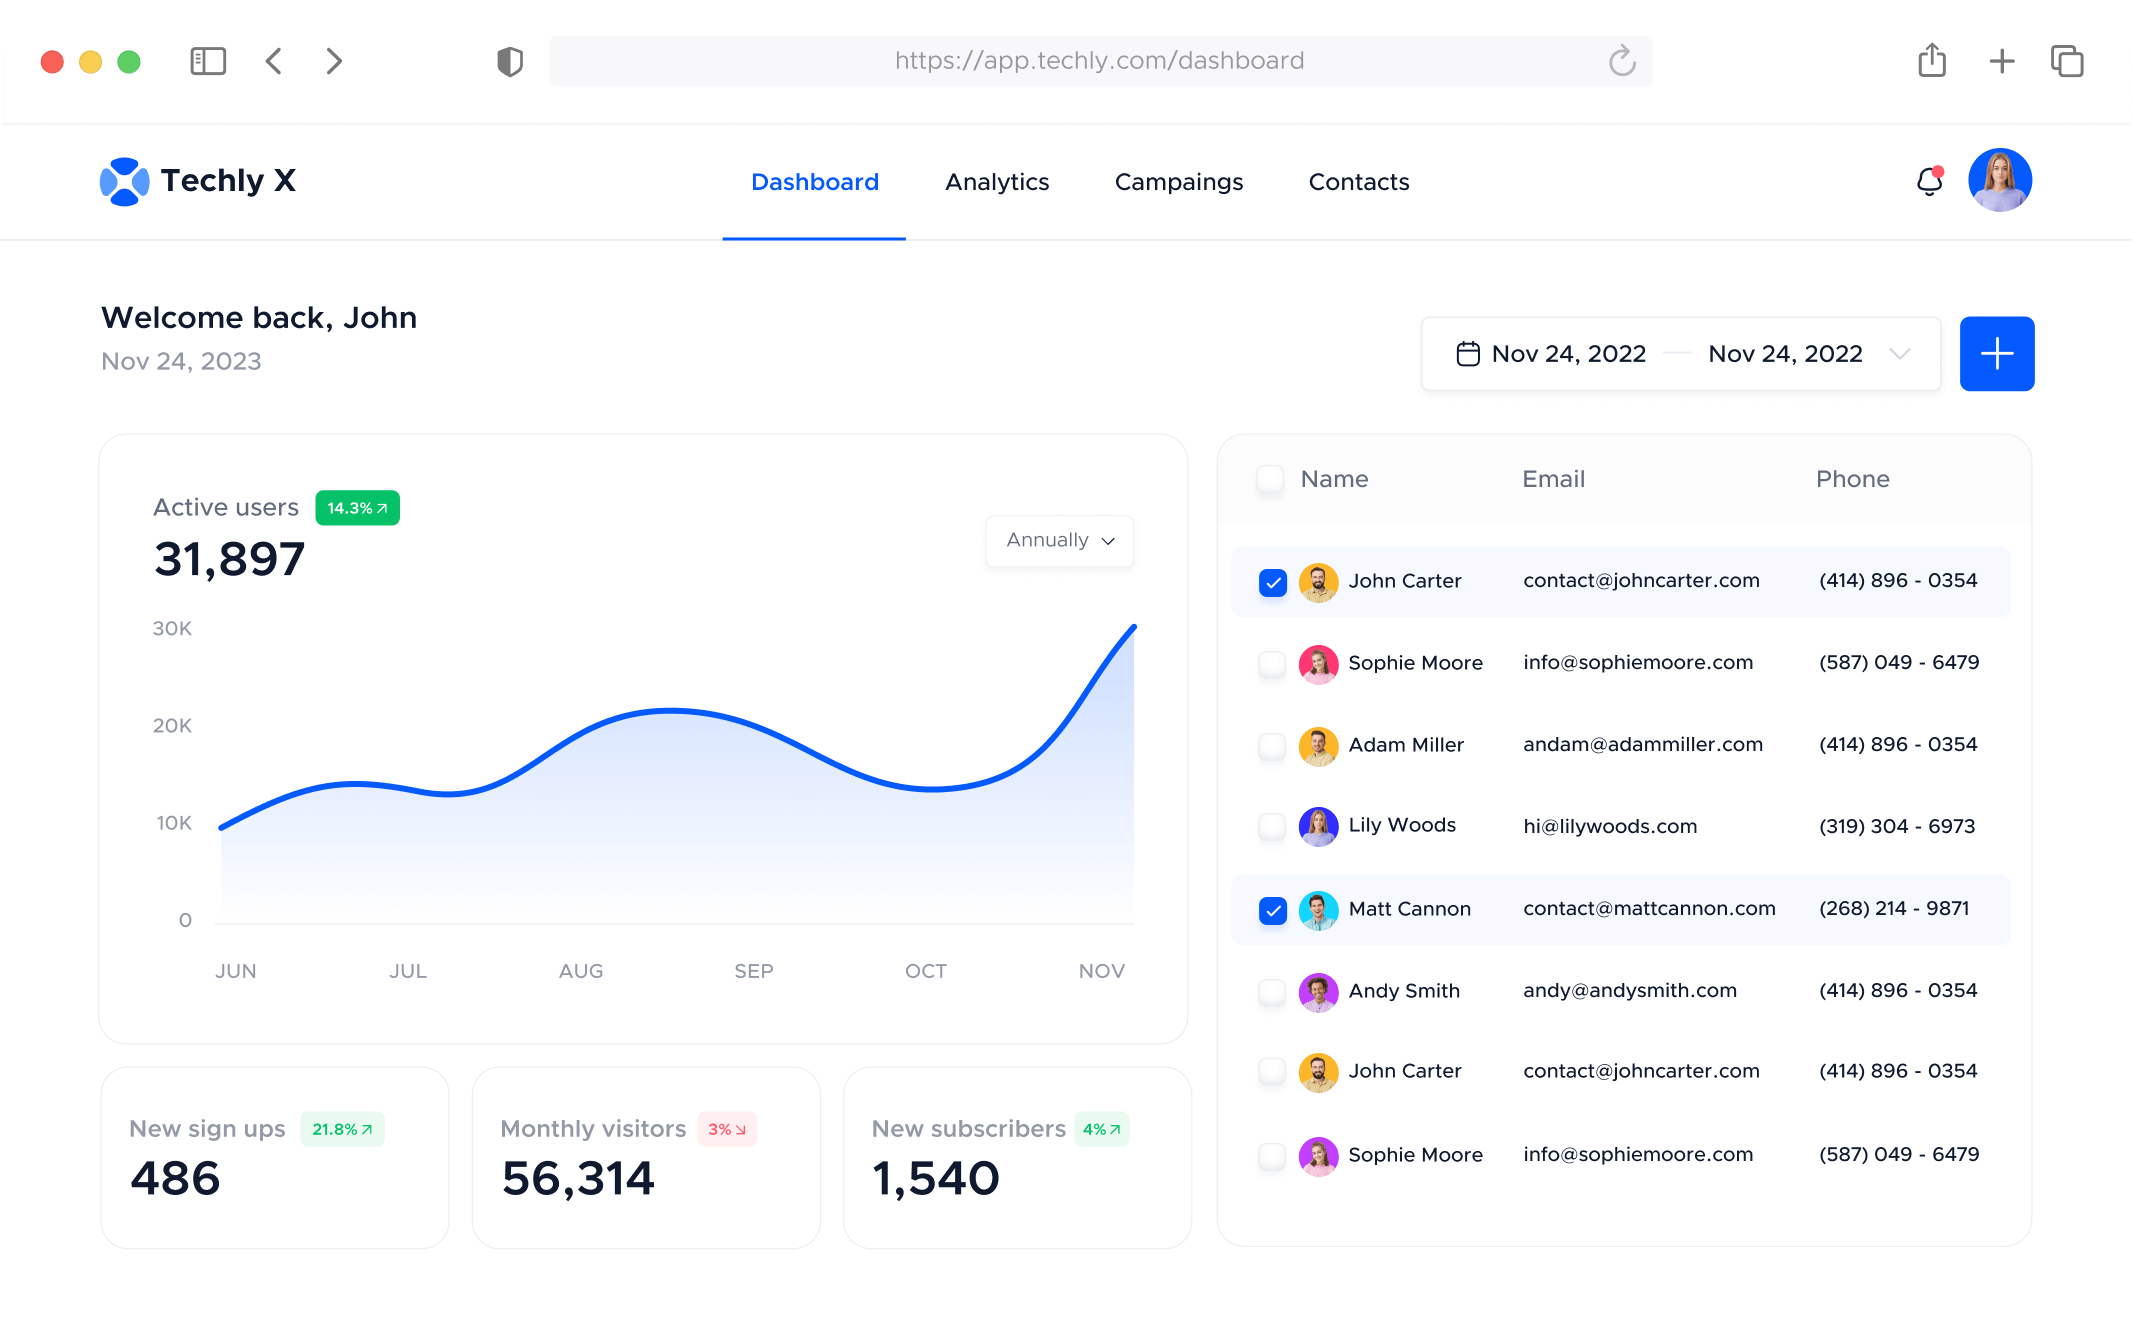The image size is (2132, 1332).
Task: Click the 14.3% growth badge
Action: click(356, 507)
